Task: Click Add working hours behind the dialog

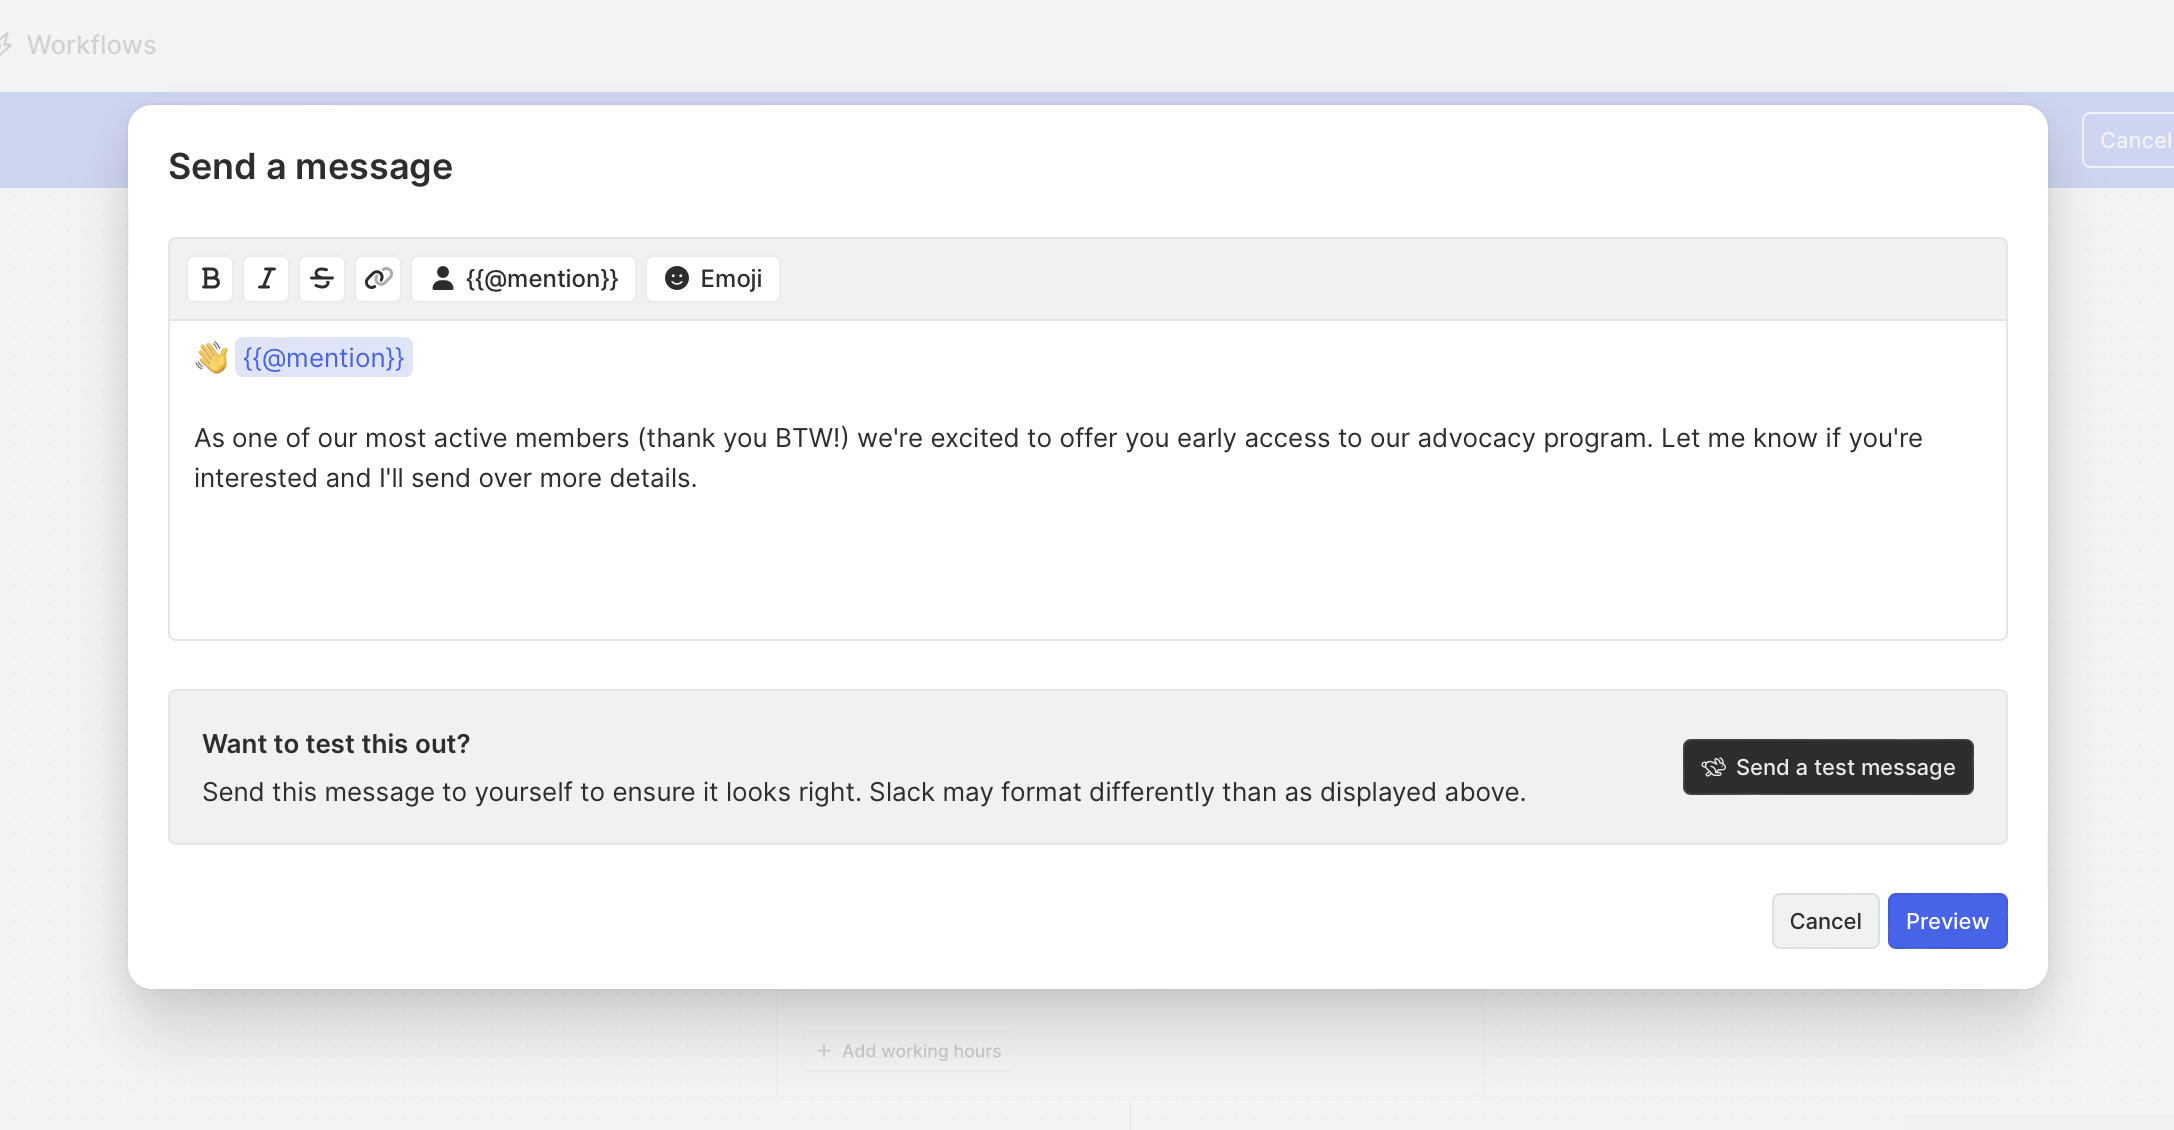Action: click(908, 1051)
